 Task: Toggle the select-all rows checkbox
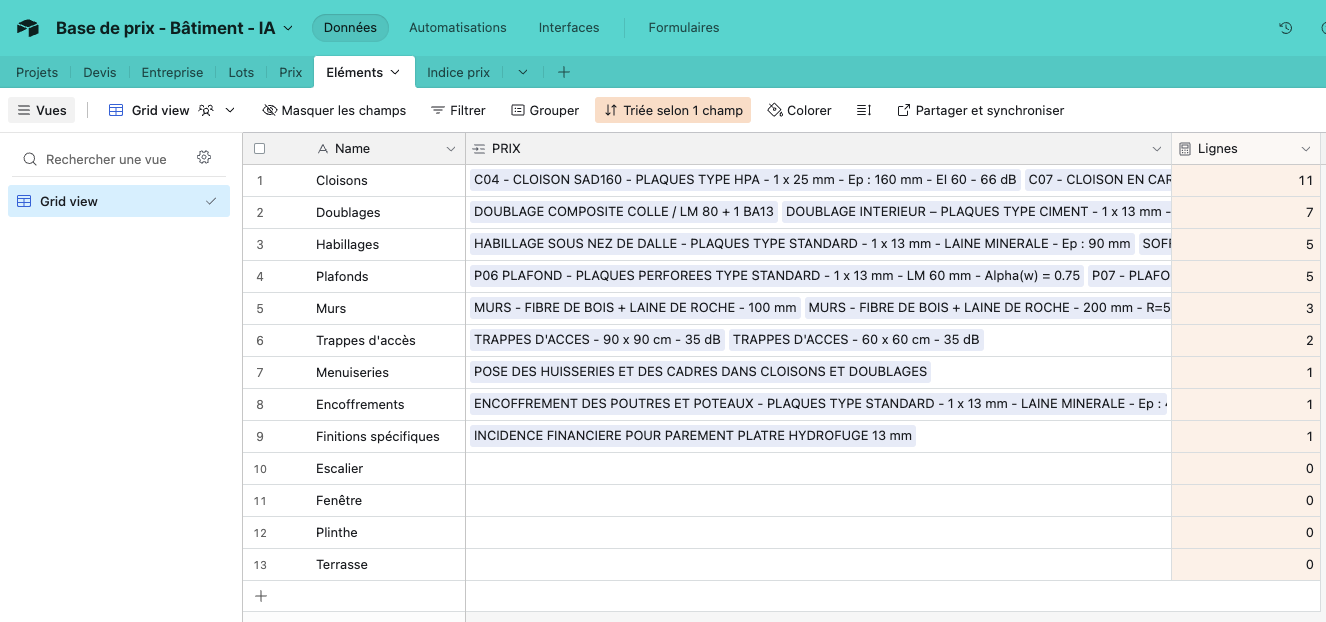coord(260,149)
